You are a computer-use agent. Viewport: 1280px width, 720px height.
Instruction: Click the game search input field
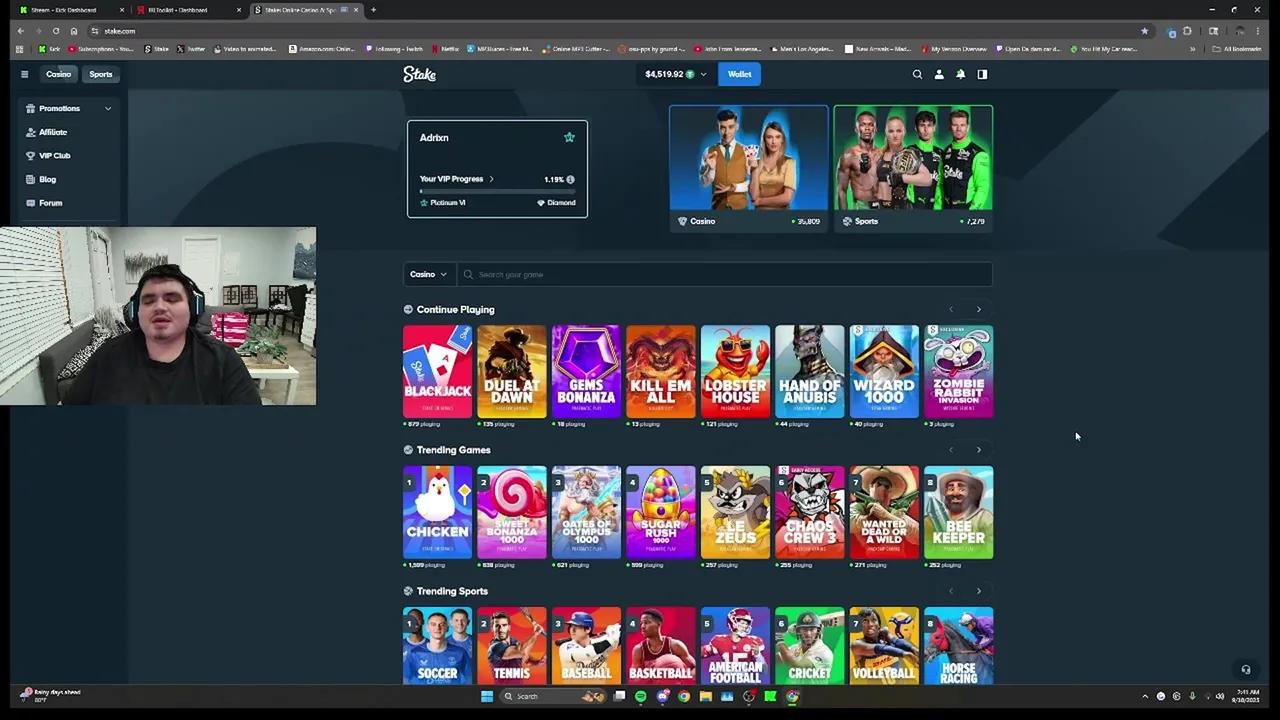725,274
